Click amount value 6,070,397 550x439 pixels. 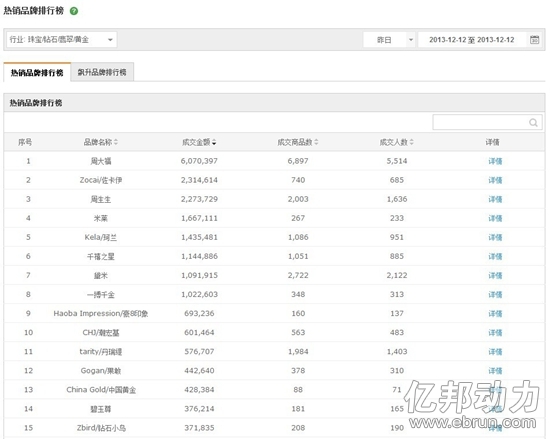199,161
